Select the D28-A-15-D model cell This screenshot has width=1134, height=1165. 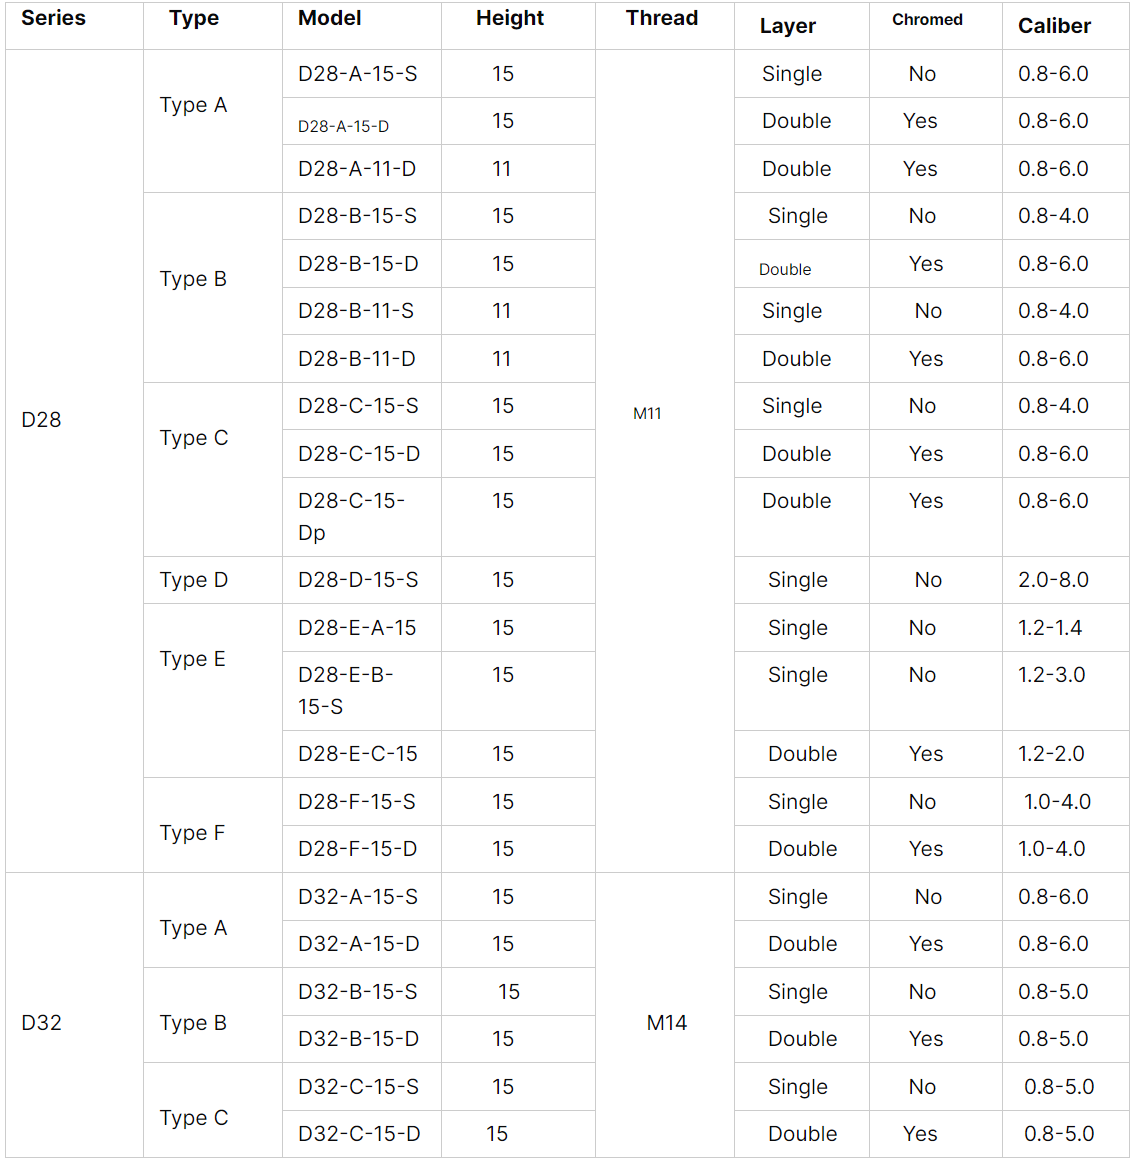pyautogui.click(x=361, y=121)
